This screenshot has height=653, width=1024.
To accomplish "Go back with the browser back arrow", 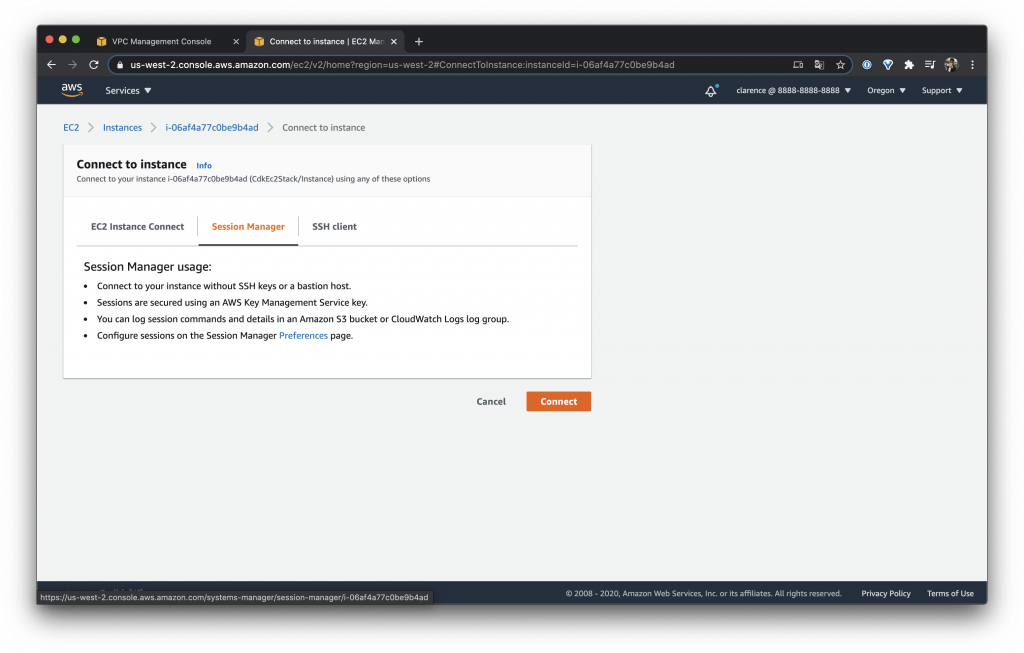I will click(x=52, y=65).
